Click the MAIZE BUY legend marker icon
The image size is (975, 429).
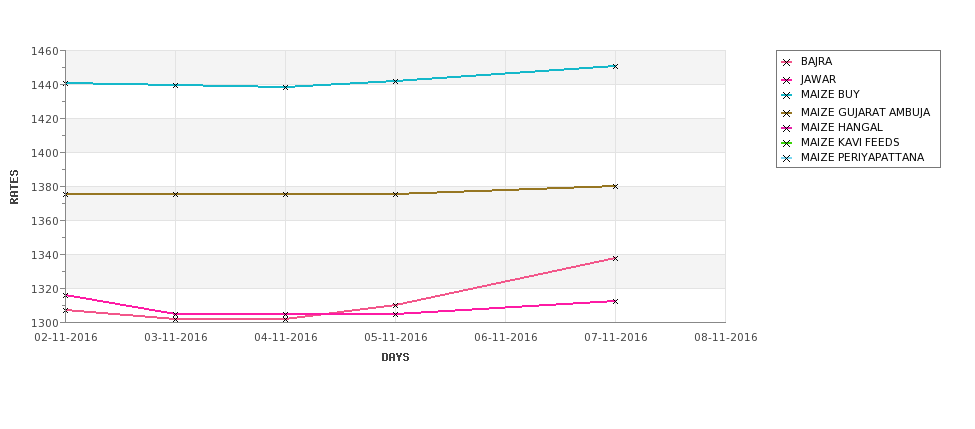point(787,95)
